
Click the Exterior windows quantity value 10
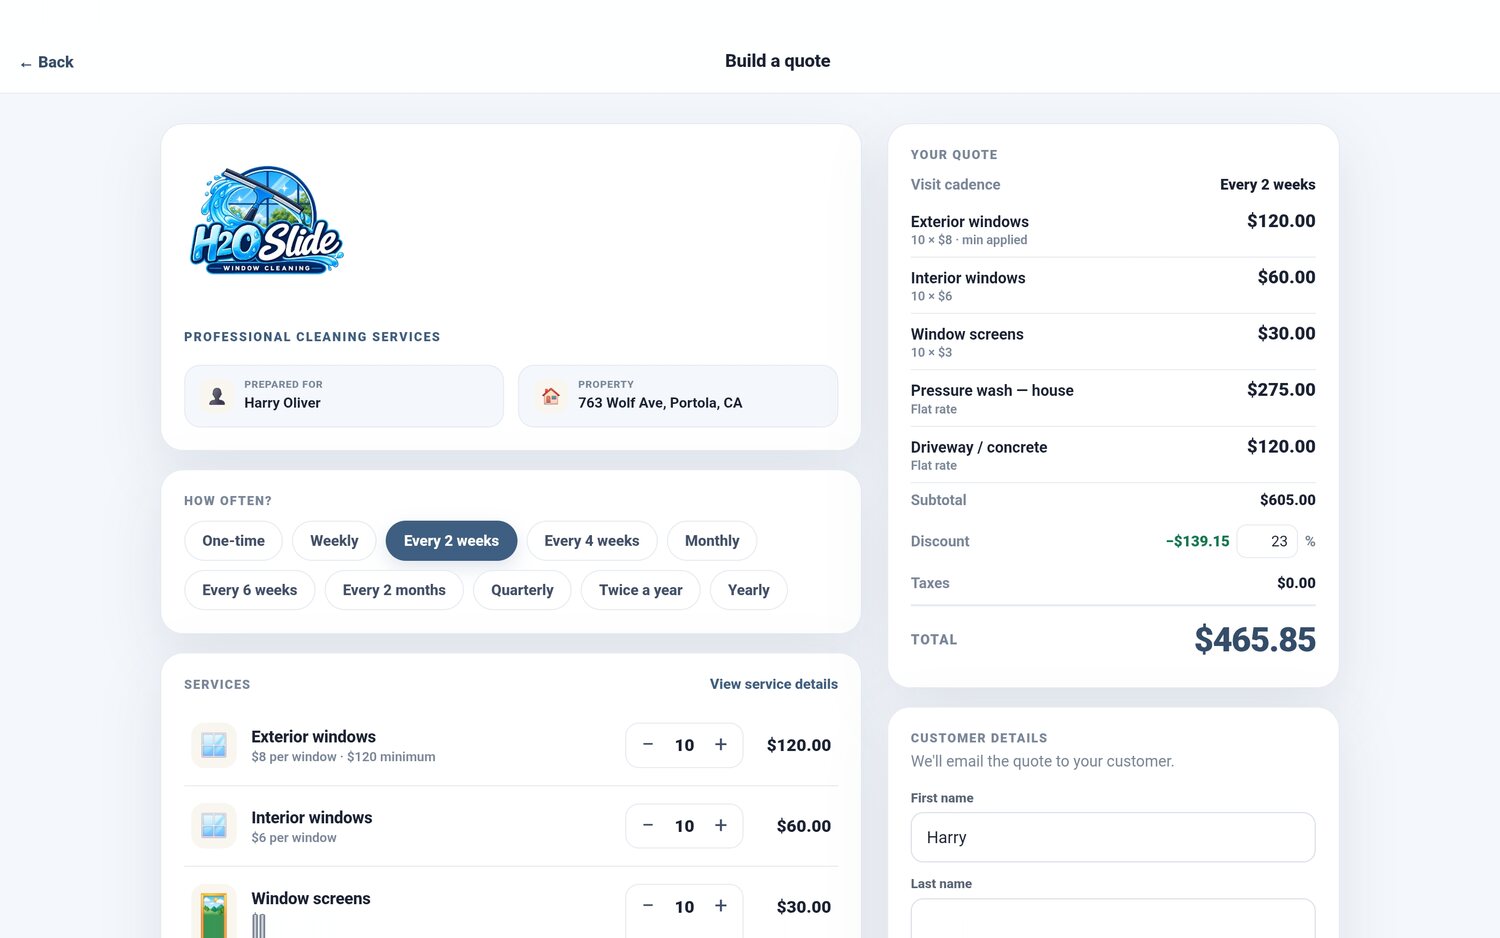[x=684, y=745]
